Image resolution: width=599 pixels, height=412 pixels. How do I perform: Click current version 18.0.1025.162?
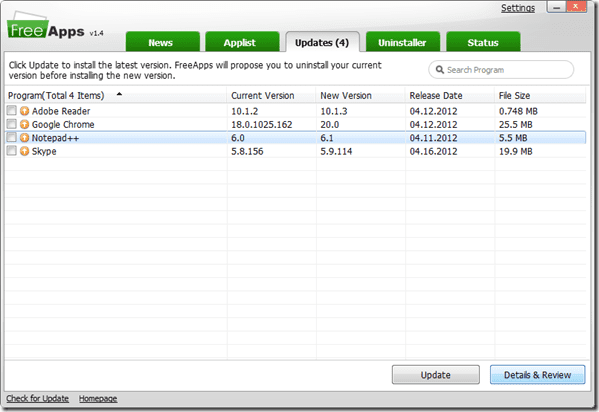[262, 125]
